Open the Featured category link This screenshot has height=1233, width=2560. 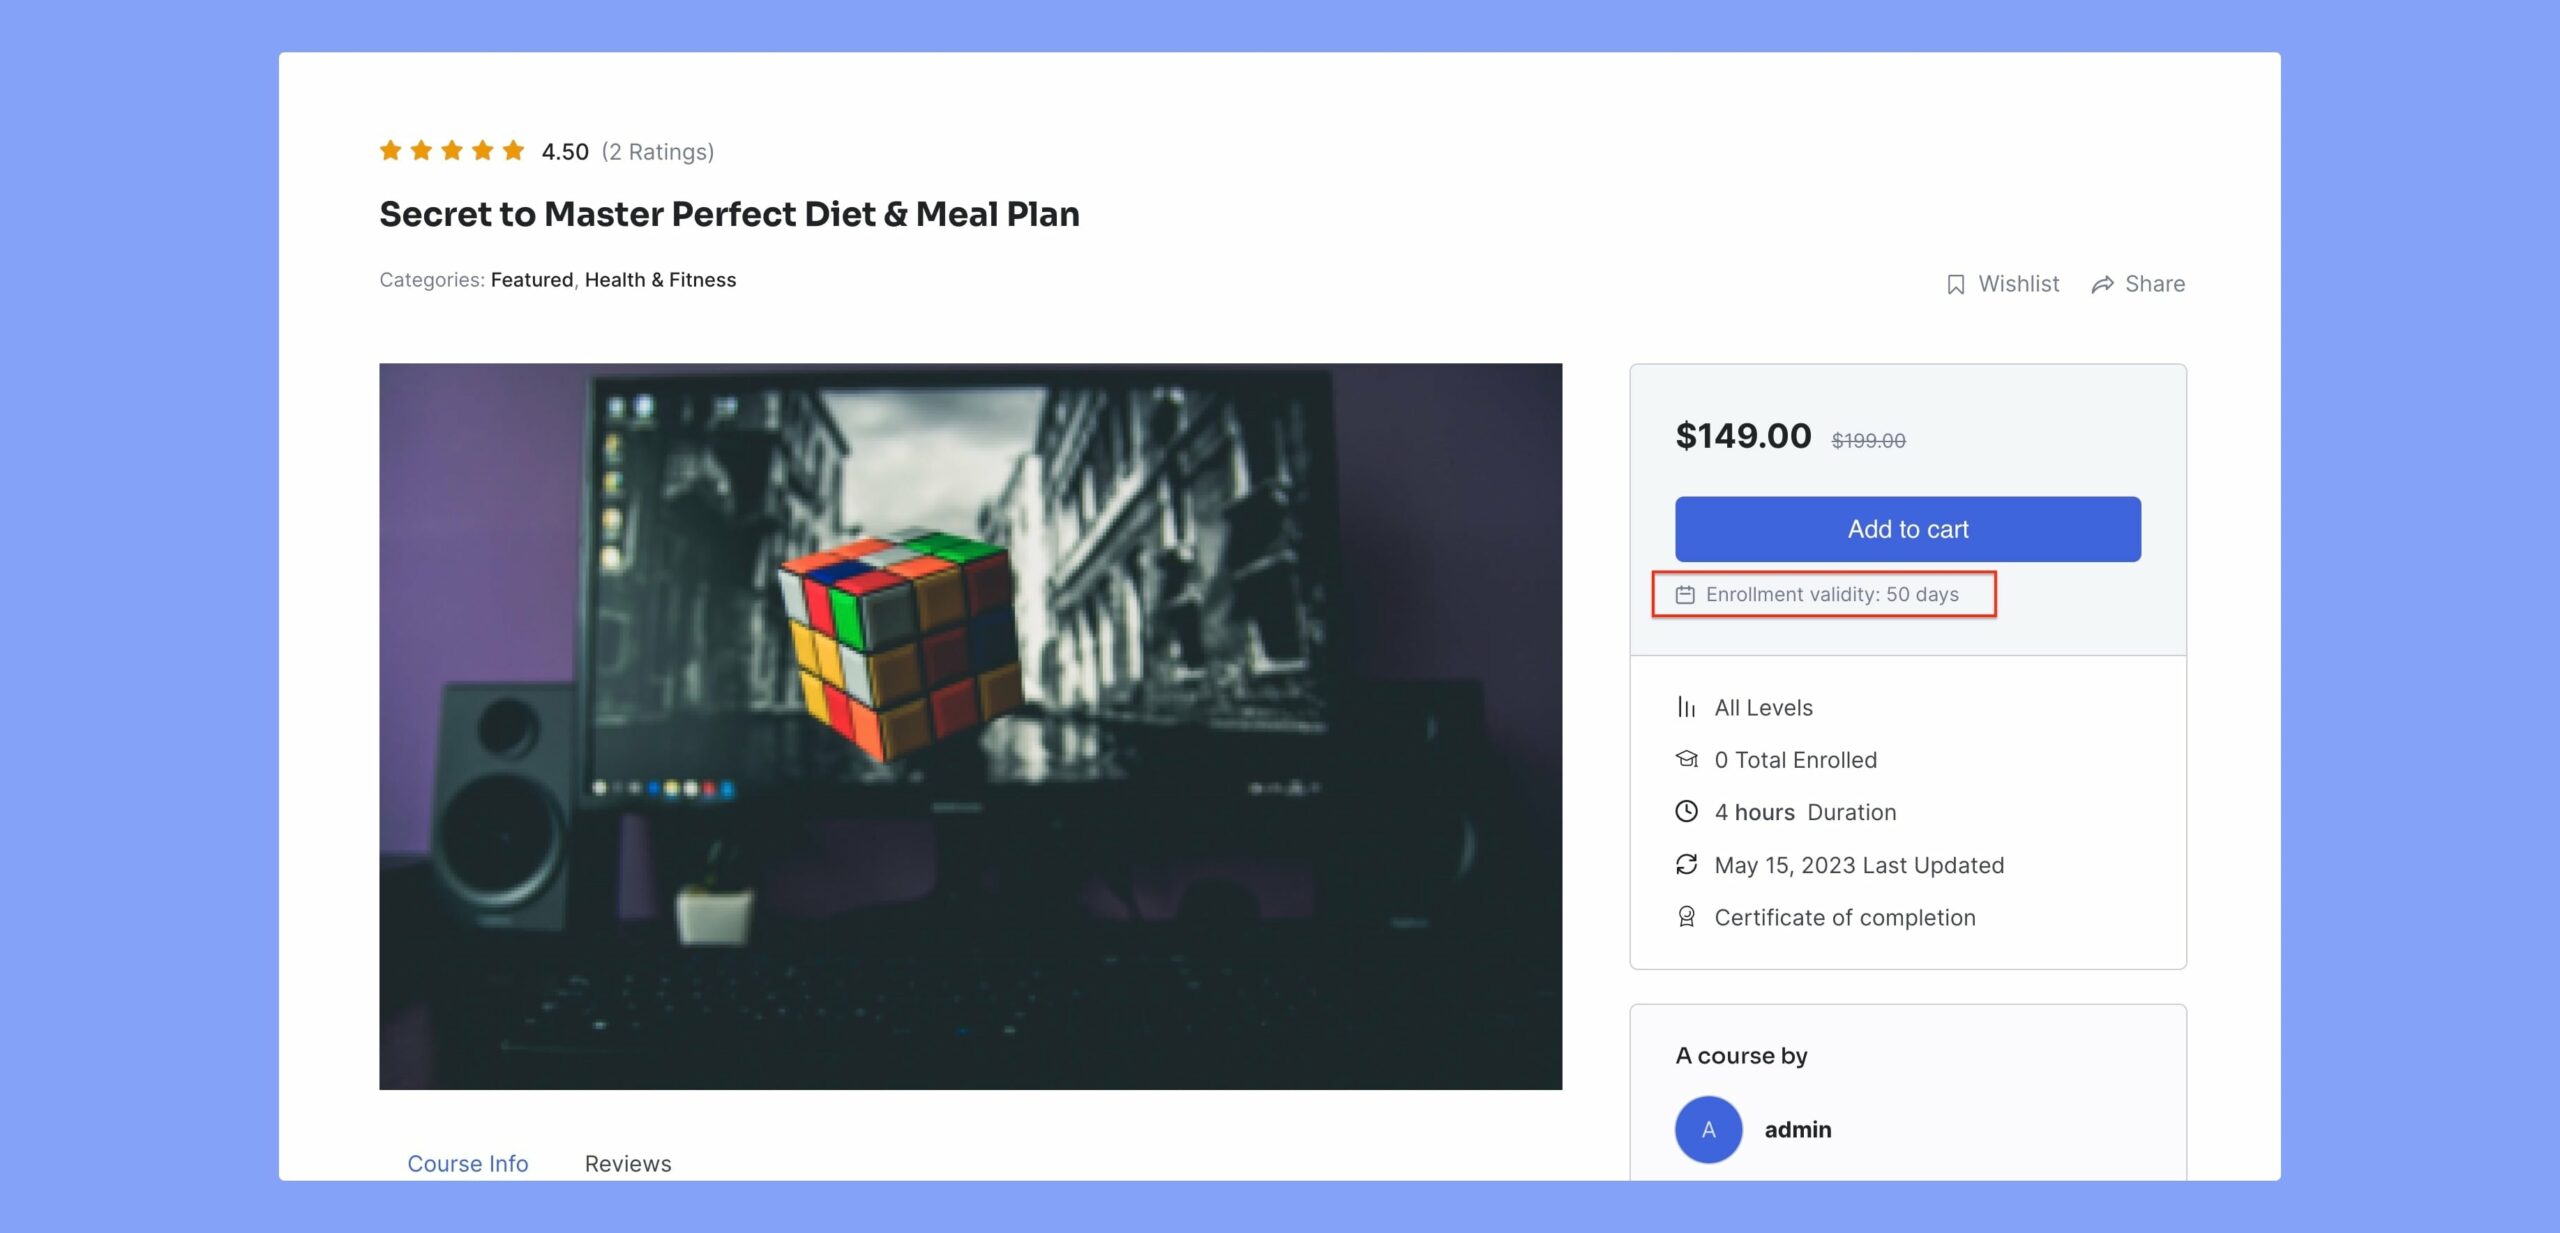[532, 280]
